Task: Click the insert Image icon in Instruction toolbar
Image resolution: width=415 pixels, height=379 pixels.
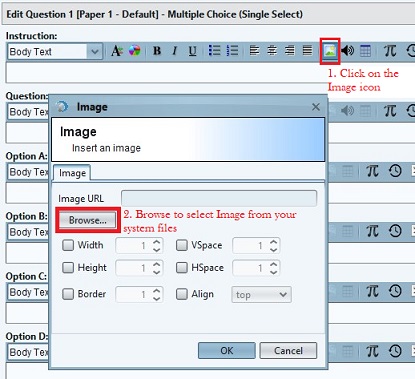Action: click(330, 51)
